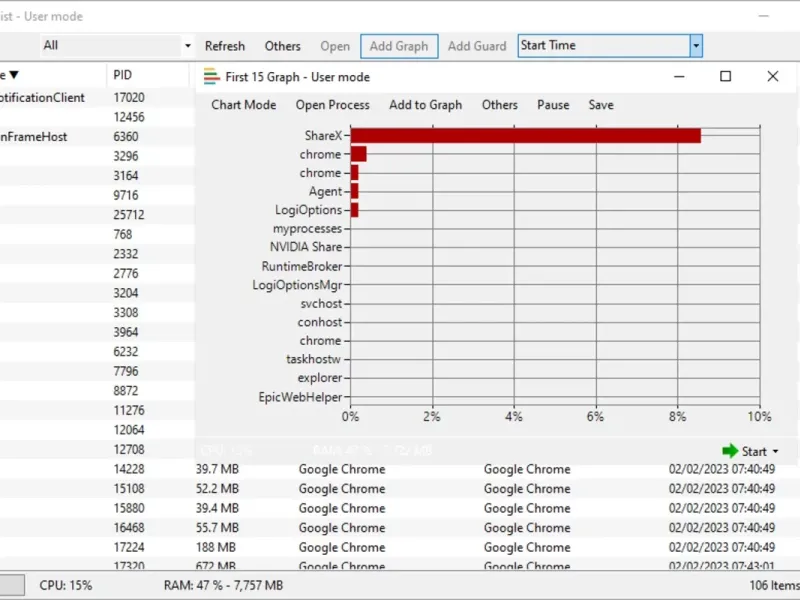Viewport: 800px width, 600px height.
Task: Open Others menu in the main toolbar
Action: coord(282,46)
